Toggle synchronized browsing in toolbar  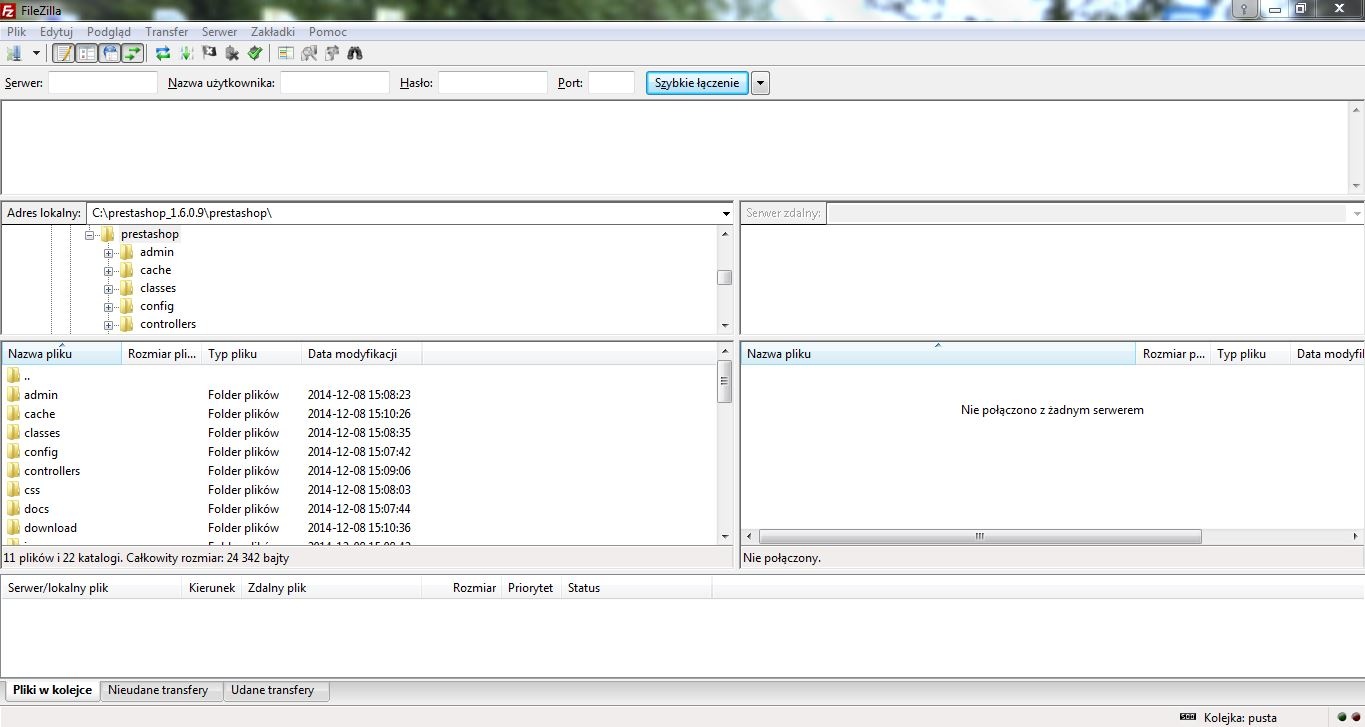[332, 53]
